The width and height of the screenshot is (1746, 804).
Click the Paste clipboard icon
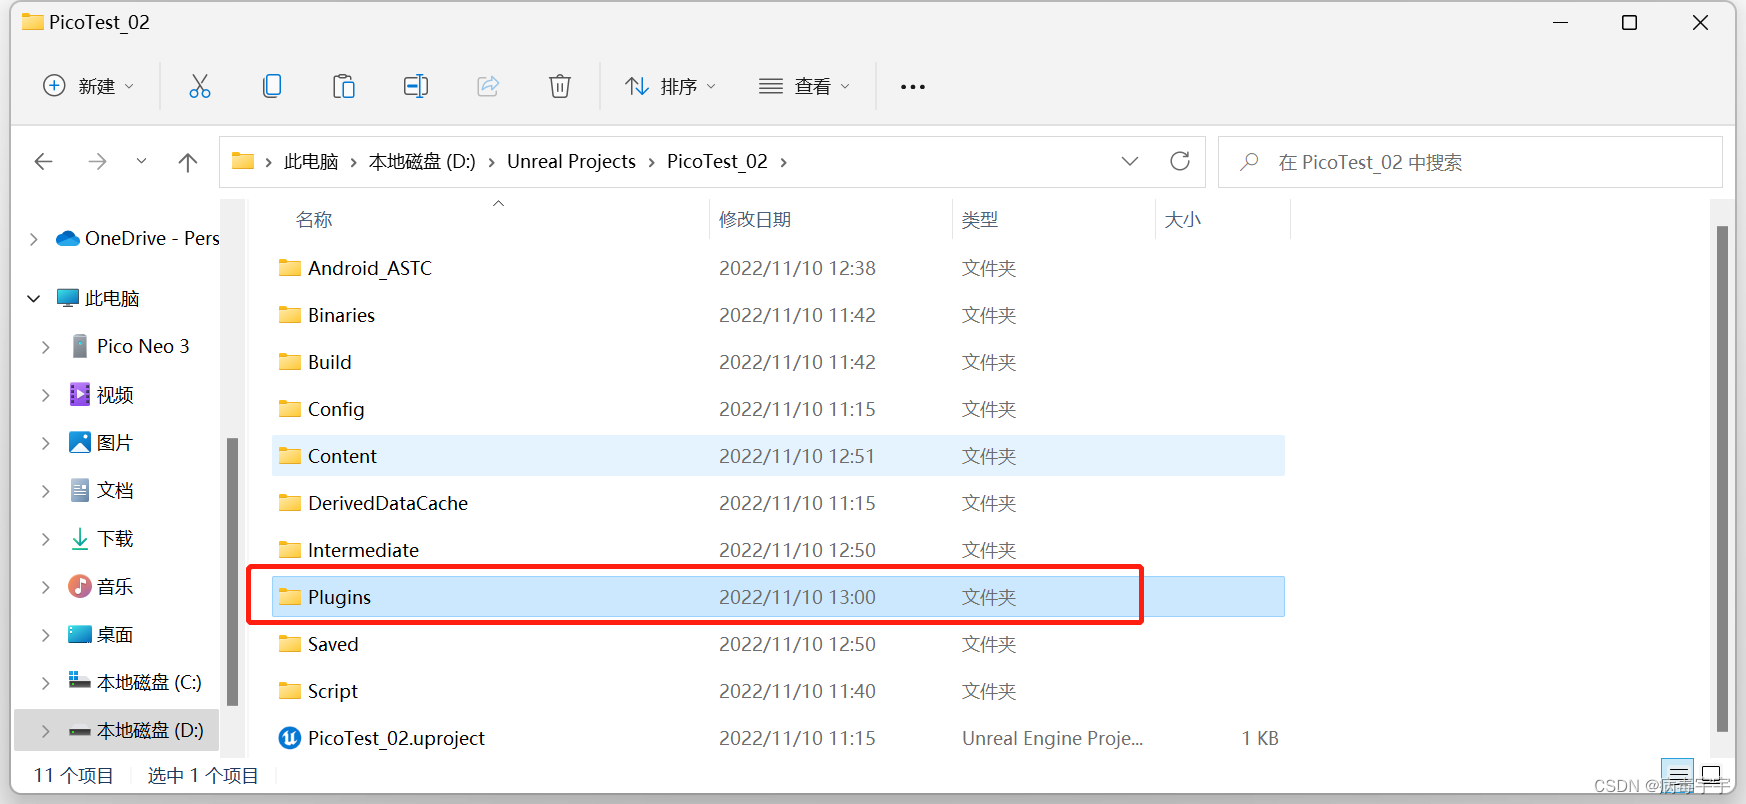click(344, 86)
